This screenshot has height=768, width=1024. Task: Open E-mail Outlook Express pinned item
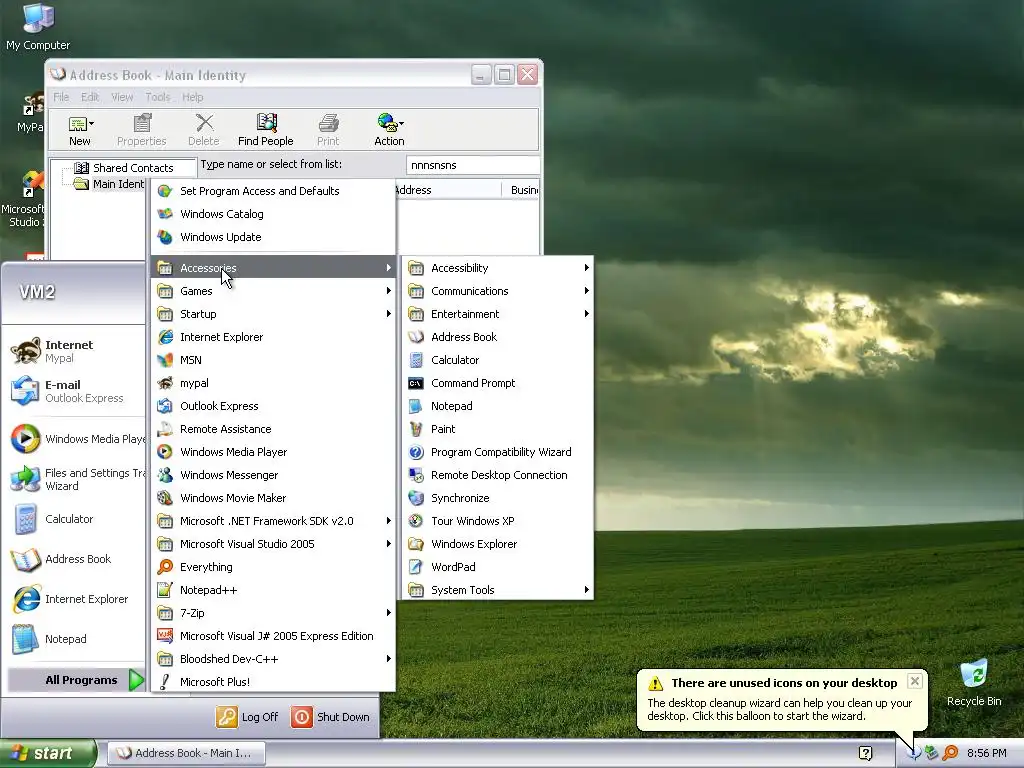pyautogui.click(x=73, y=391)
